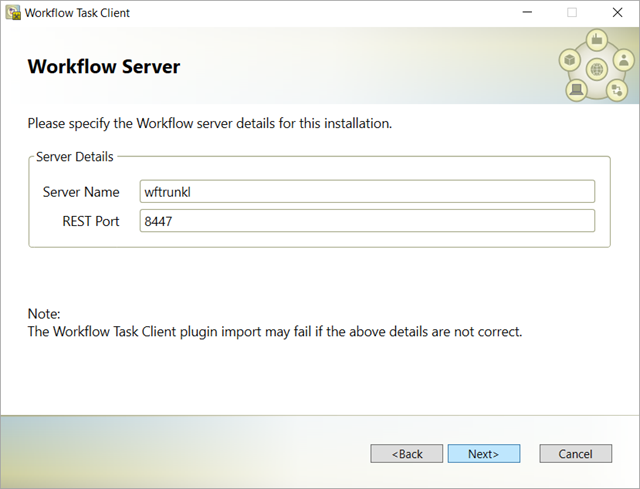The image size is (640, 489).
Task: Click the globe icon at logo center
Action: (x=597, y=69)
